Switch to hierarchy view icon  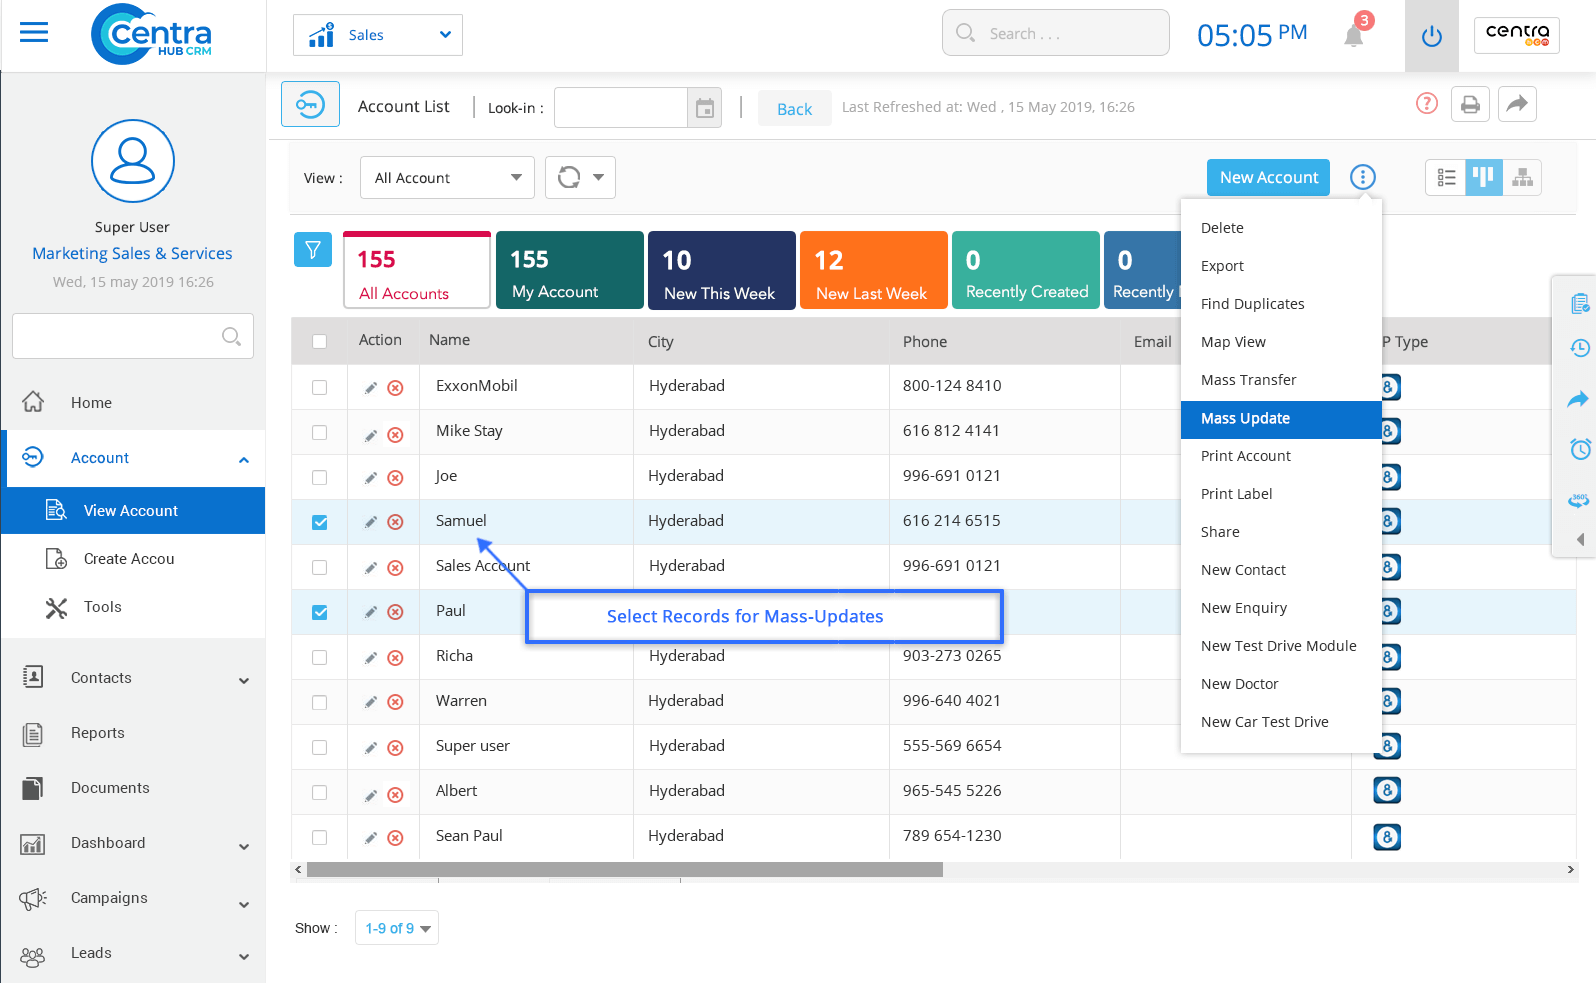click(1522, 178)
